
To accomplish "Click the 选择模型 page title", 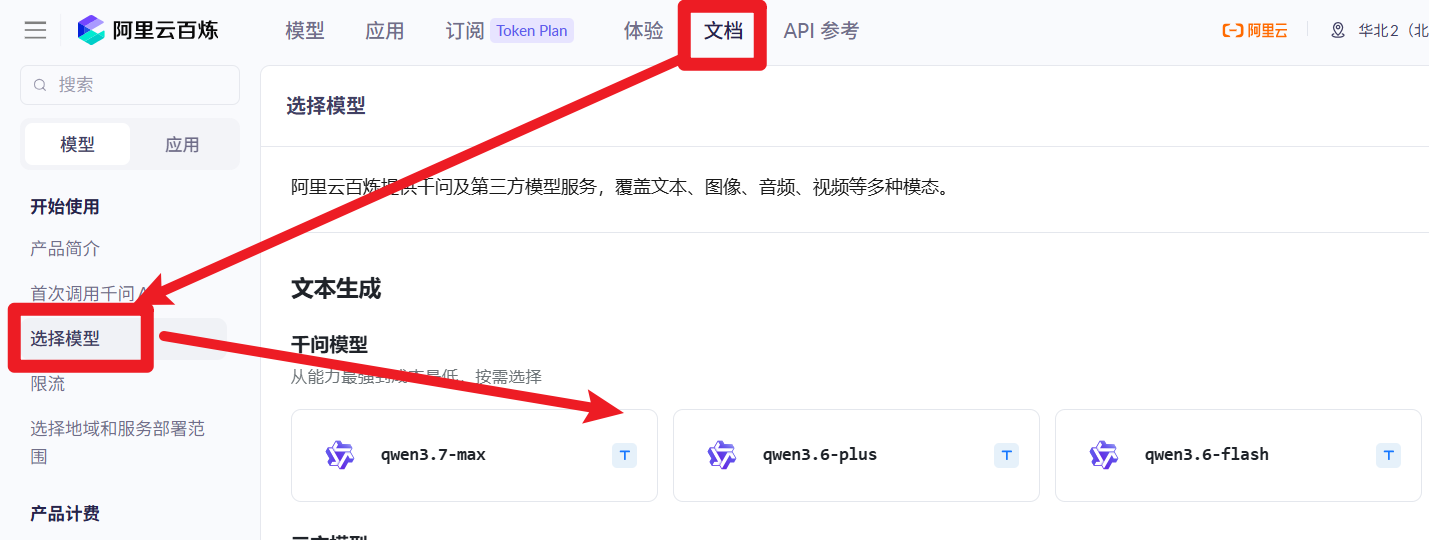I will click(x=326, y=106).
